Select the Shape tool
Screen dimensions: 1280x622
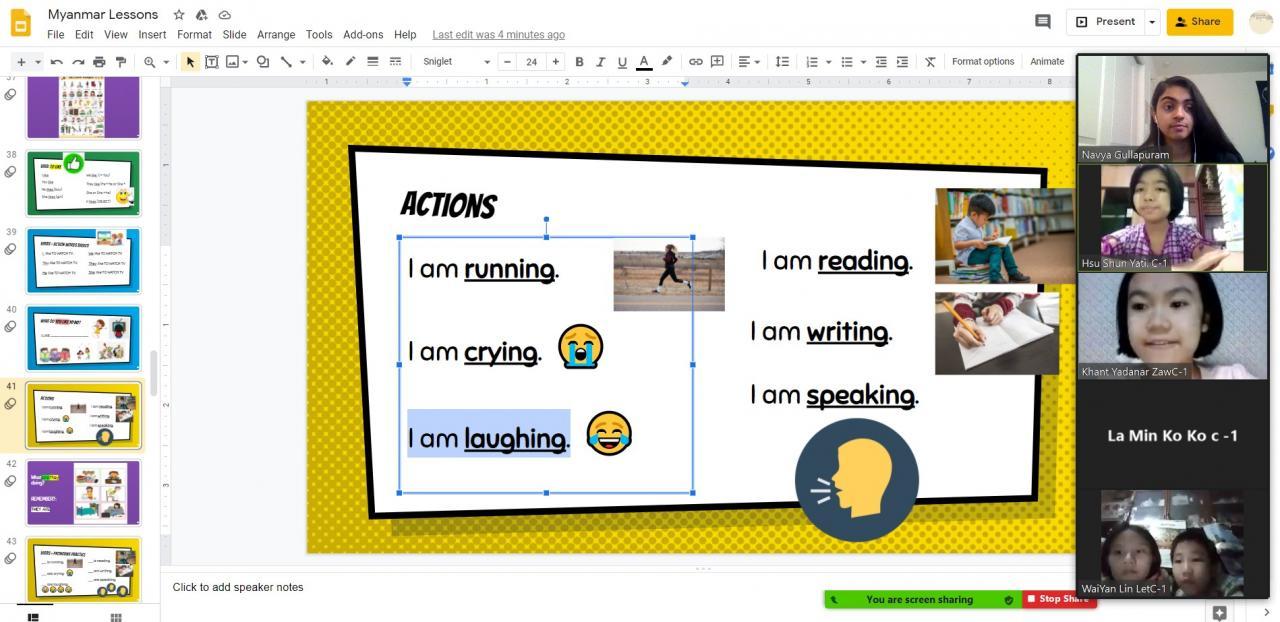(263, 62)
